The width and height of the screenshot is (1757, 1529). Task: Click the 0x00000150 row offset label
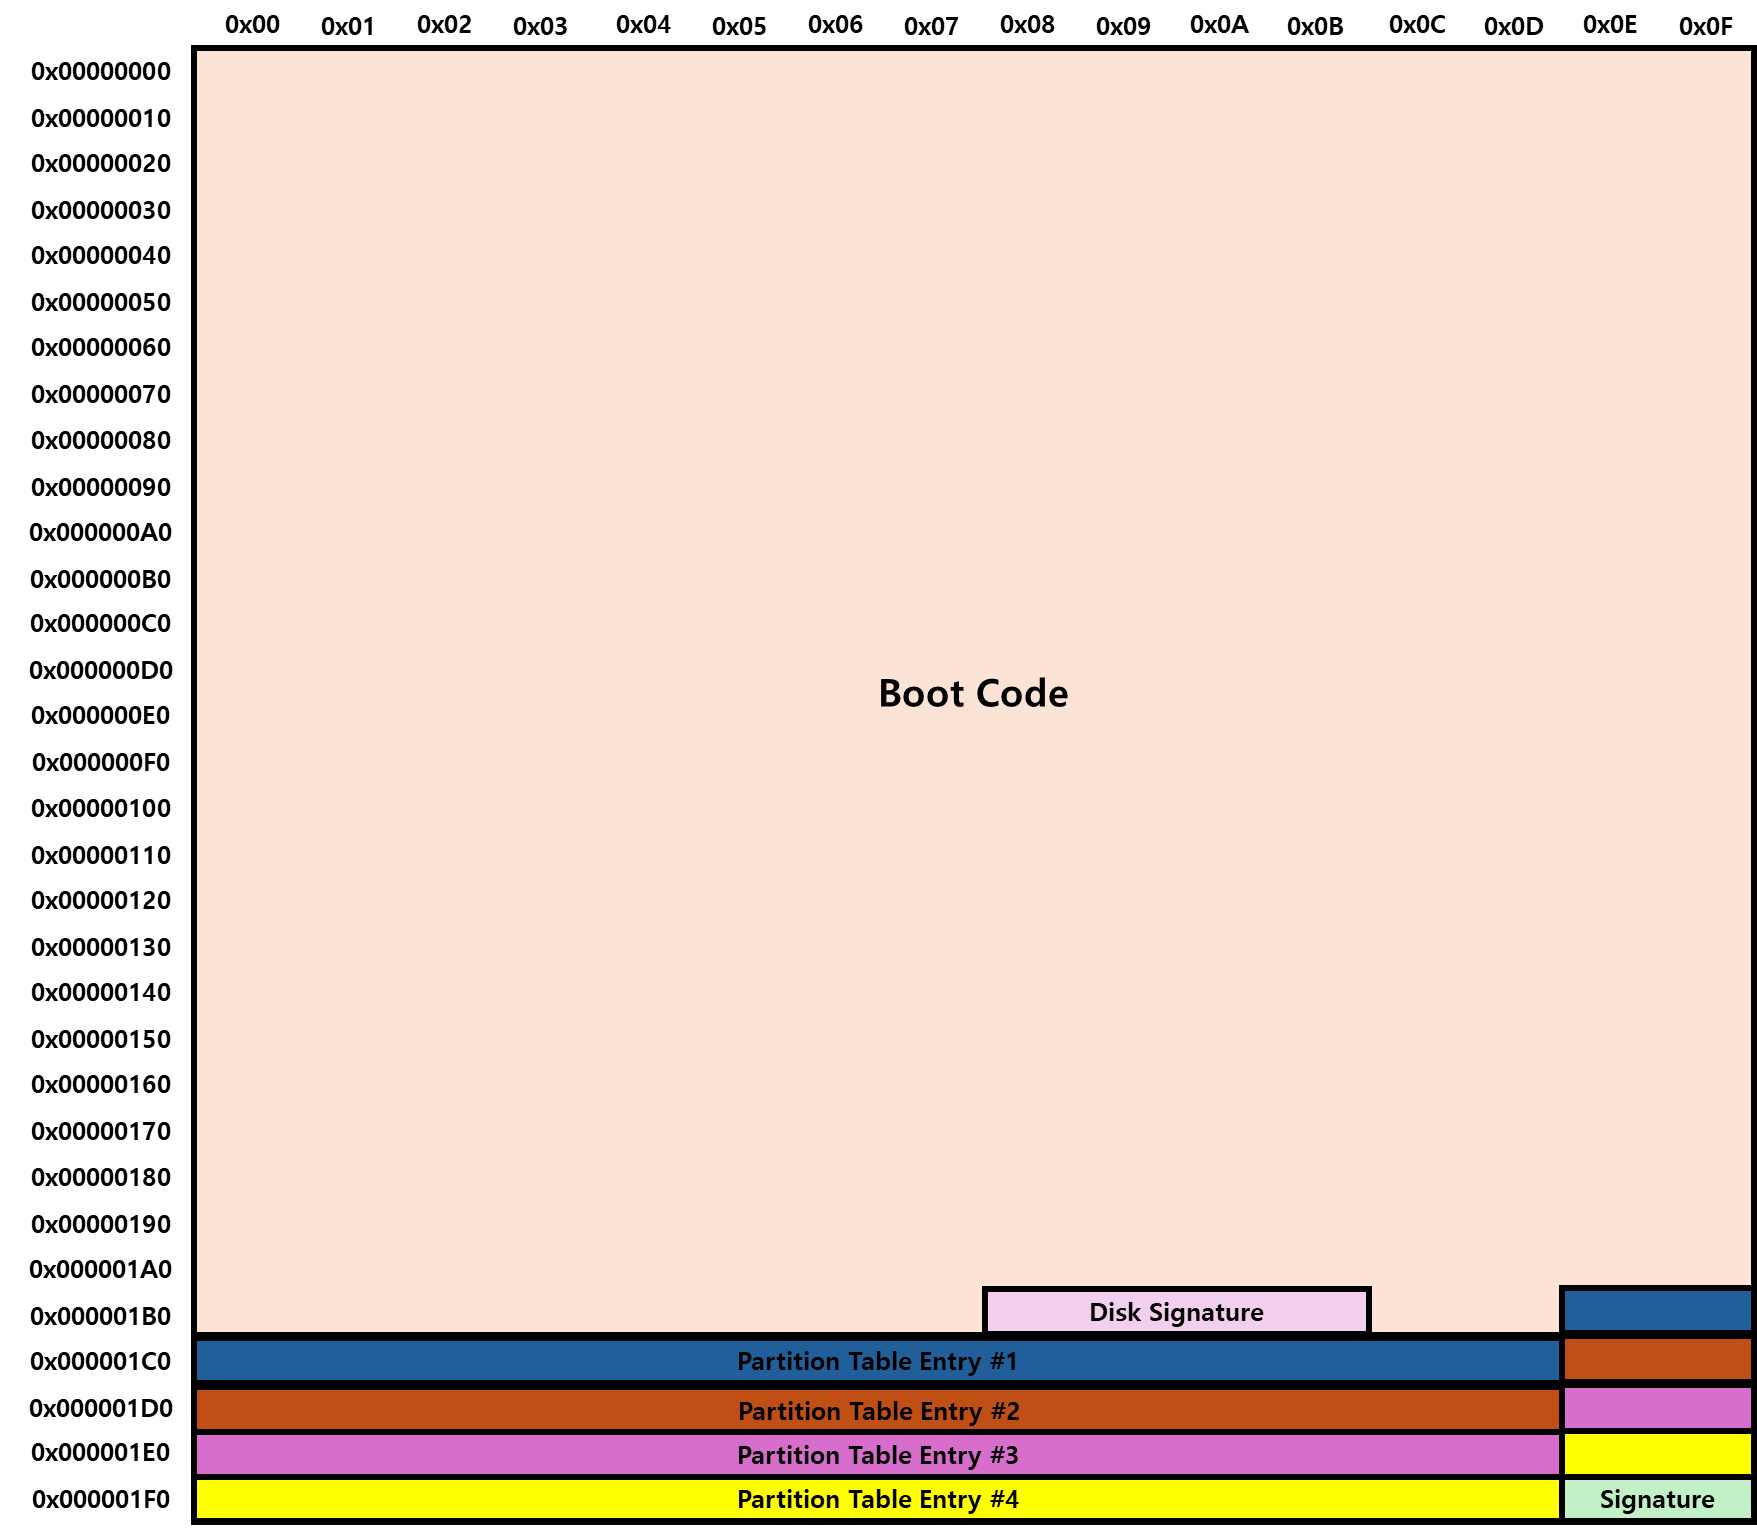pos(101,1040)
